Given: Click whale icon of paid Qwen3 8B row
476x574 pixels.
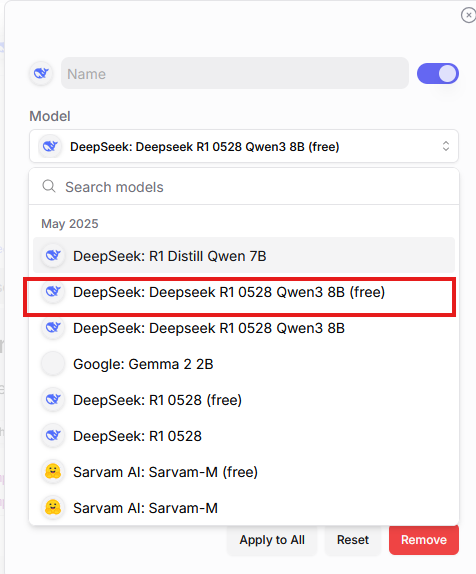Looking at the screenshot, I should tap(53, 328).
